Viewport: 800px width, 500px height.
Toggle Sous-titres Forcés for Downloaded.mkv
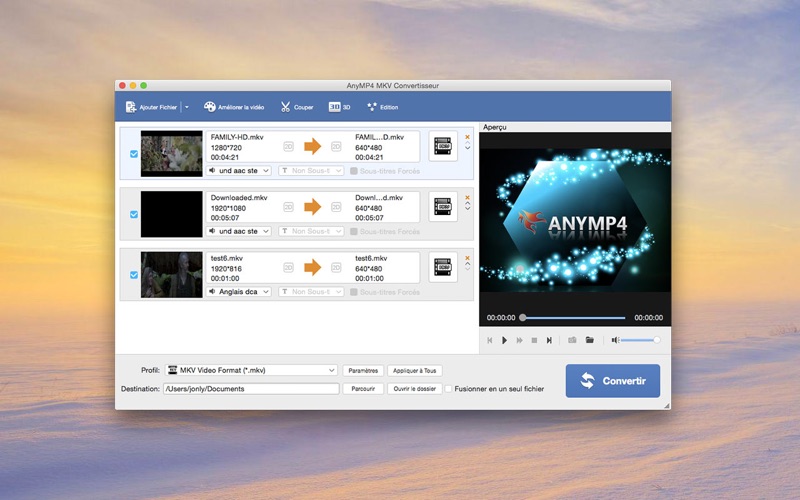[354, 232]
